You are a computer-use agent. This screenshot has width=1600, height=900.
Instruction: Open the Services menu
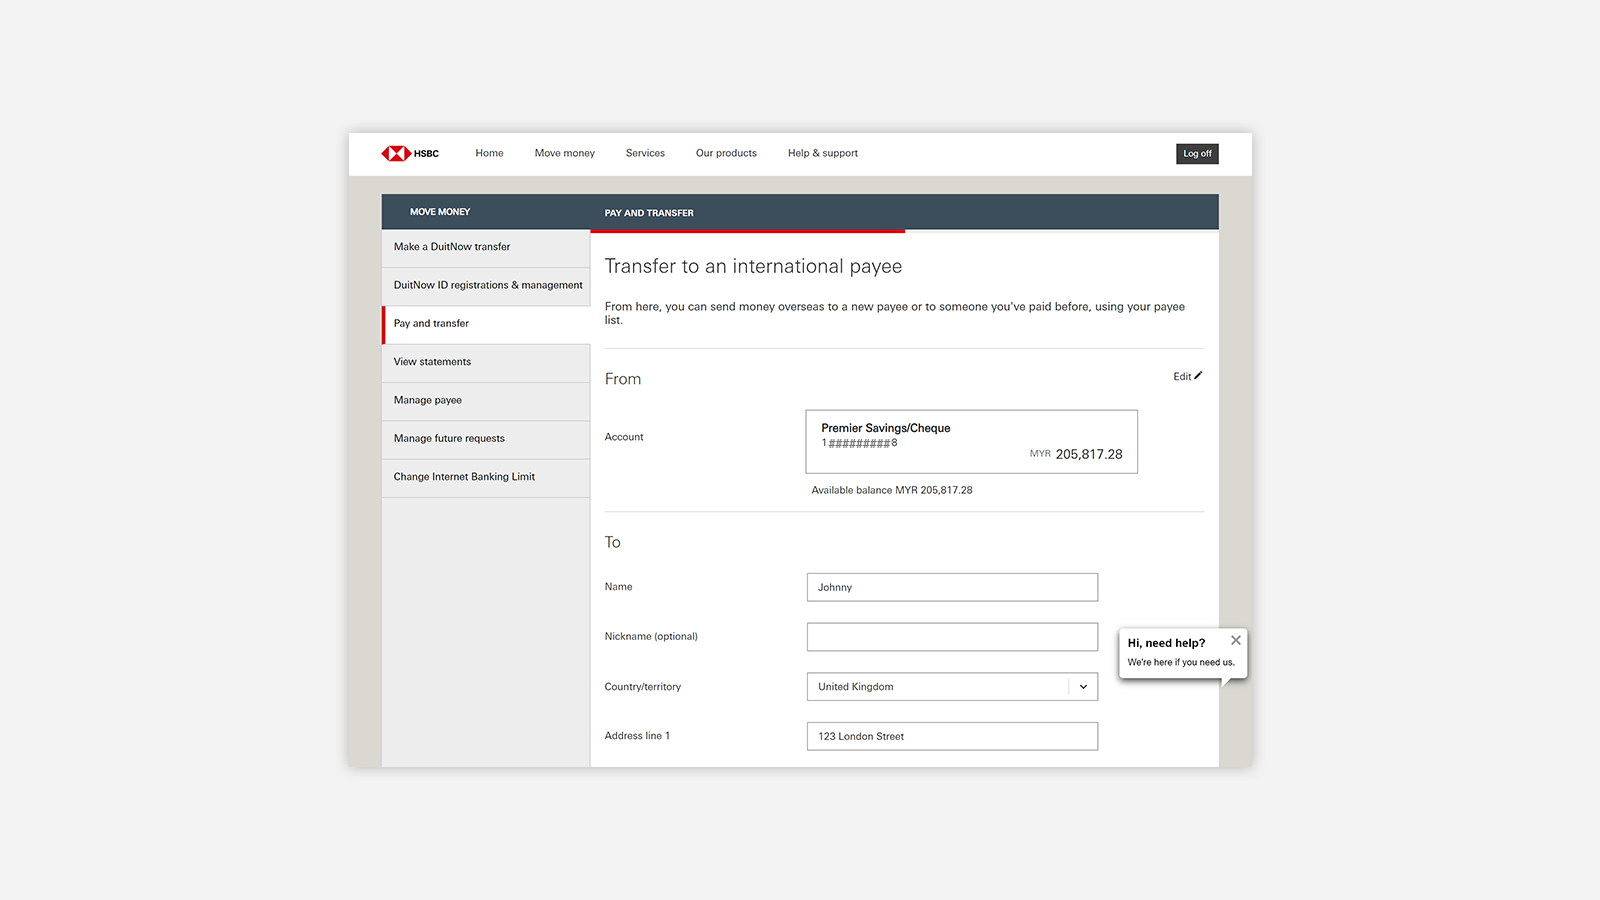point(645,153)
